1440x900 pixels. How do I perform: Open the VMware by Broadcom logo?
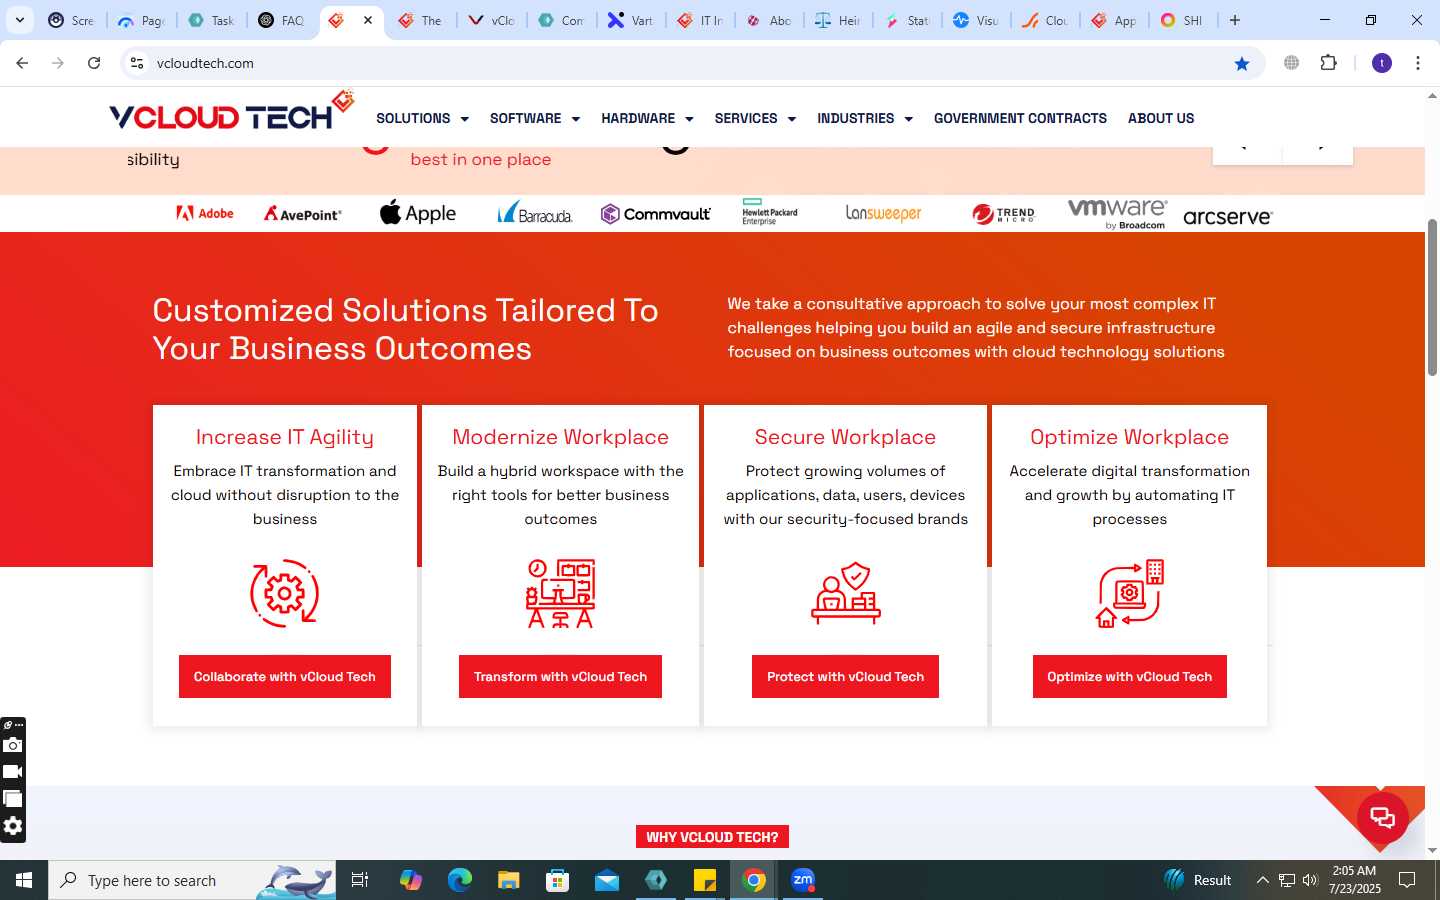tap(1117, 213)
